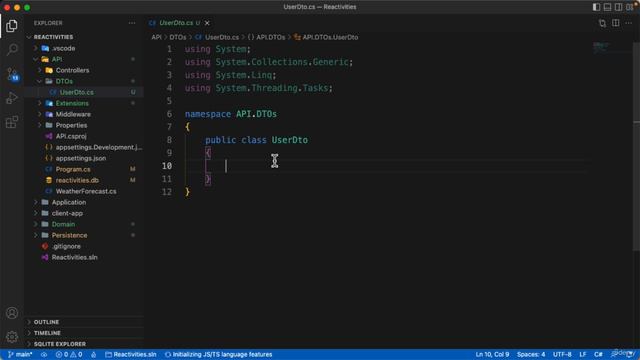Open the Explorer view in activity bar
This screenshot has height=360, width=640.
point(12,26)
